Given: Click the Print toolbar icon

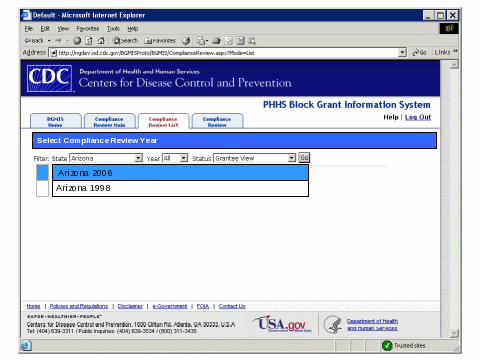Looking at the screenshot, I should click(x=216, y=41).
